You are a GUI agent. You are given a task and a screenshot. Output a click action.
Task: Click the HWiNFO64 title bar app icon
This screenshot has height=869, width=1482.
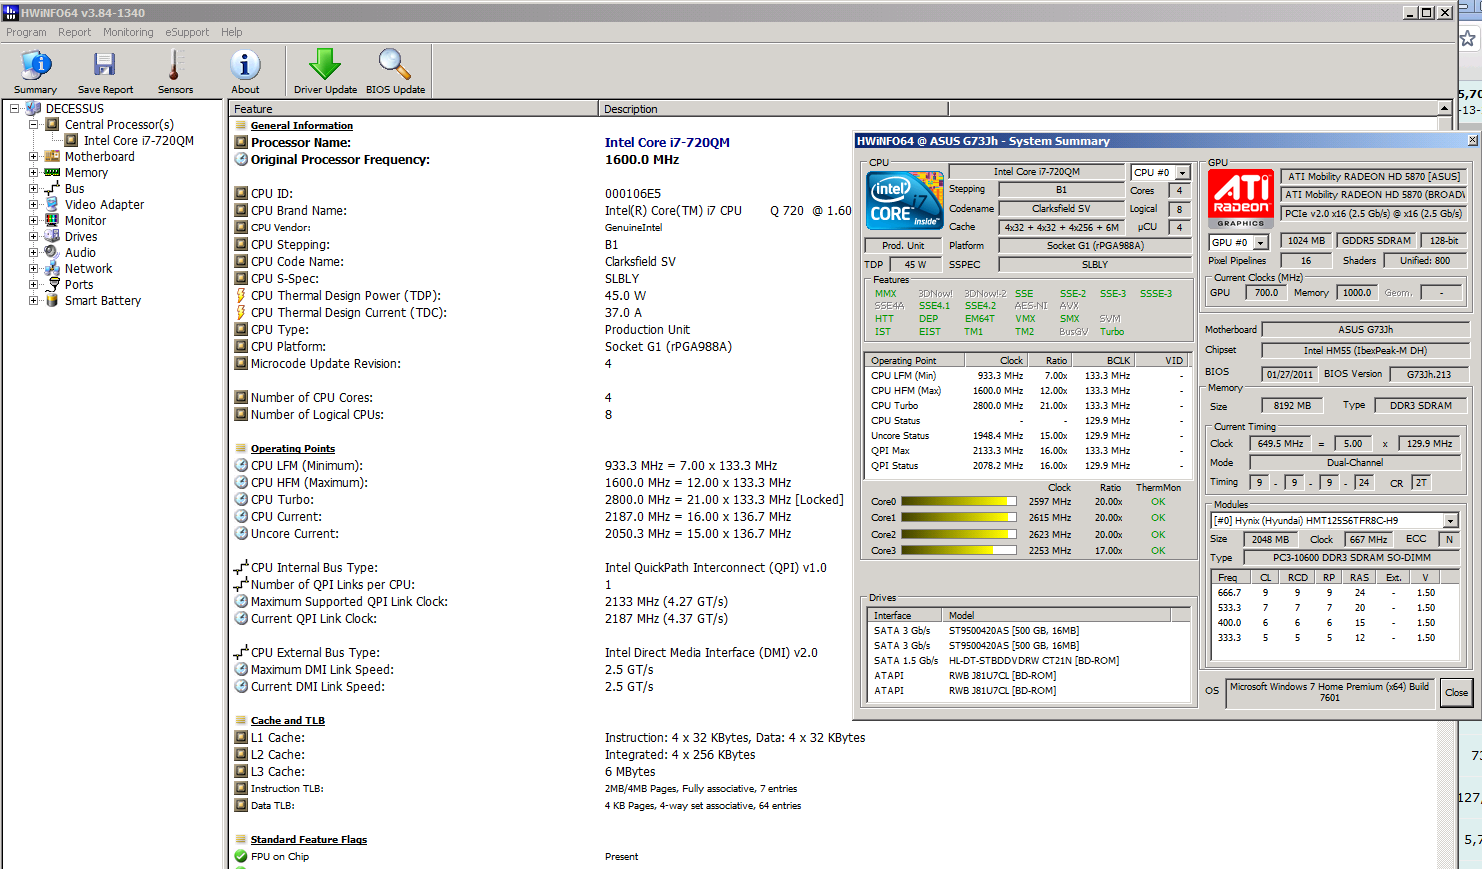point(10,12)
